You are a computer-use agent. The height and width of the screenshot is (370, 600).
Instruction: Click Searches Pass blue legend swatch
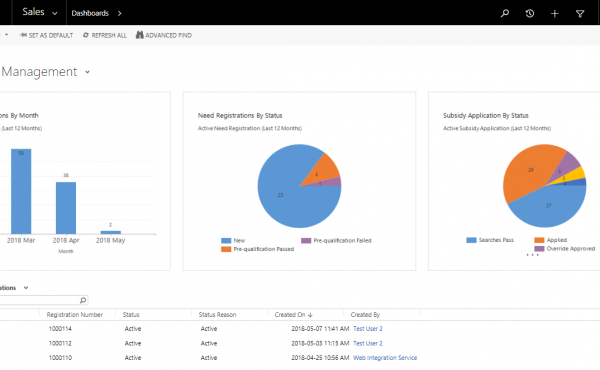[x=471, y=240]
